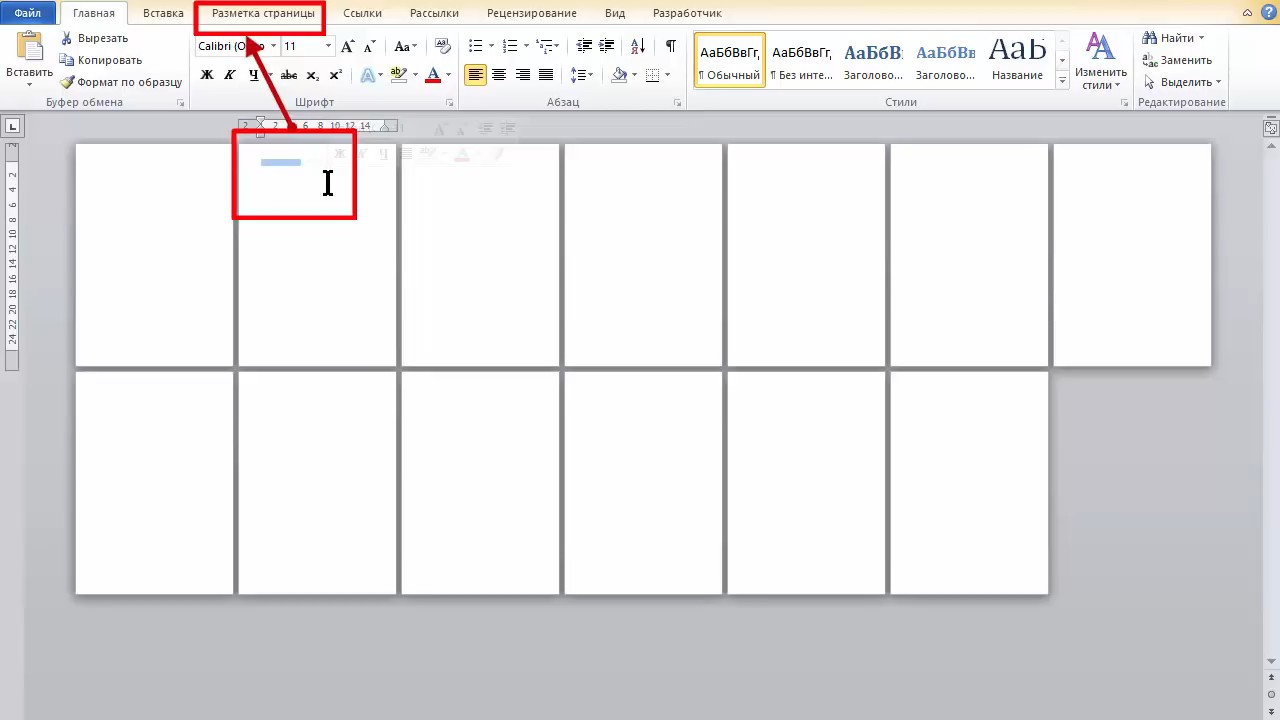Switch to Вид tab
Screen dimensions: 1280x720
tap(615, 13)
